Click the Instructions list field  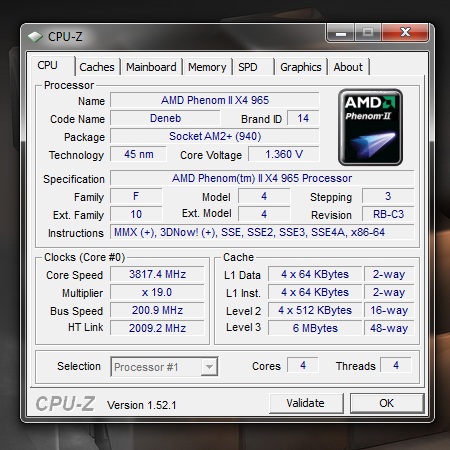click(x=262, y=232)
